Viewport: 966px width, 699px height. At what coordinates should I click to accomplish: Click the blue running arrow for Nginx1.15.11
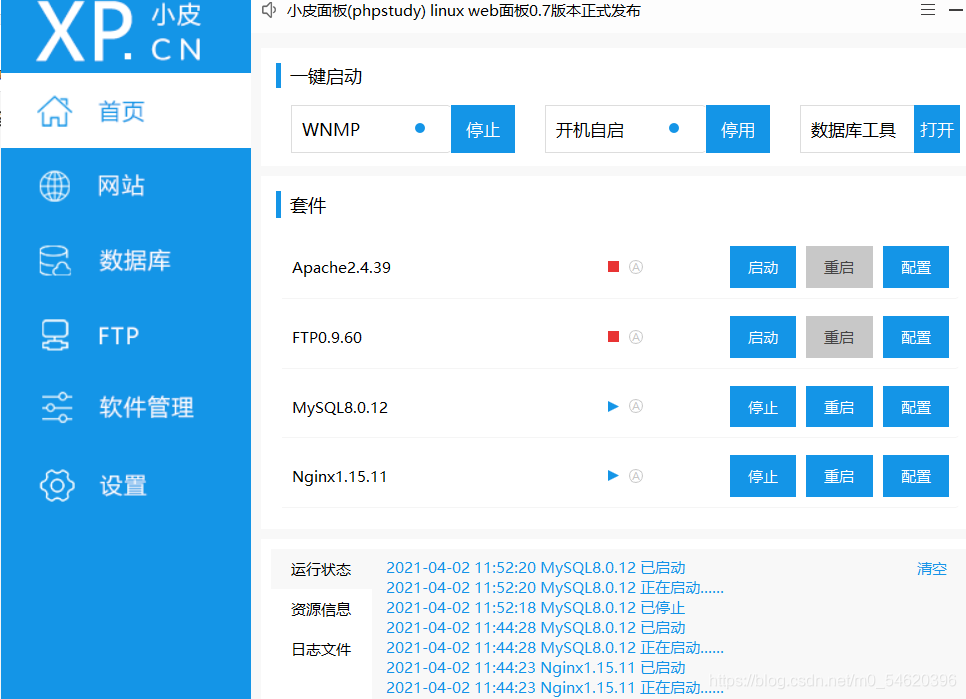(613, 475)
